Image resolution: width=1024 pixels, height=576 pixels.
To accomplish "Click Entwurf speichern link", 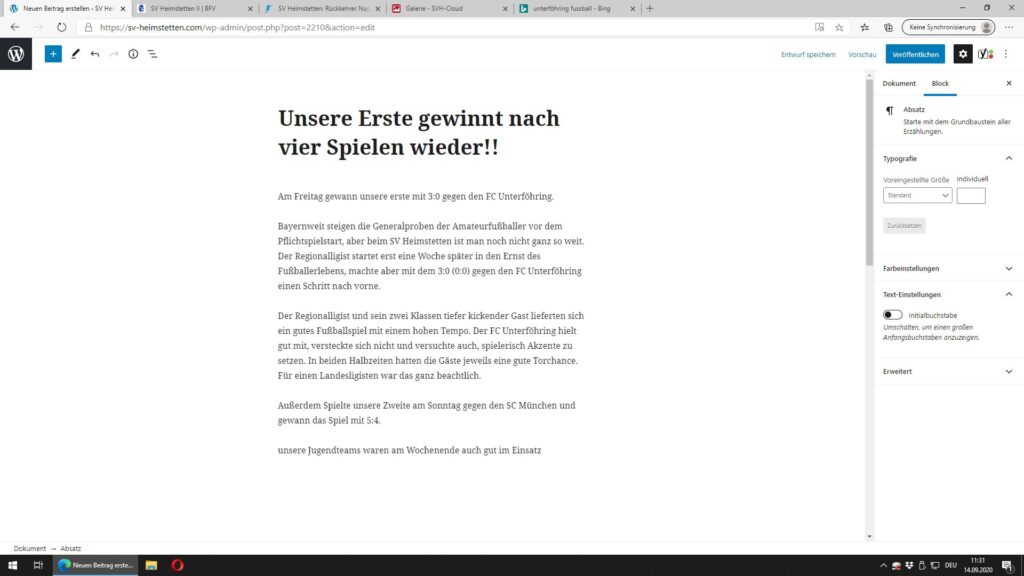I will click(808, 54).
